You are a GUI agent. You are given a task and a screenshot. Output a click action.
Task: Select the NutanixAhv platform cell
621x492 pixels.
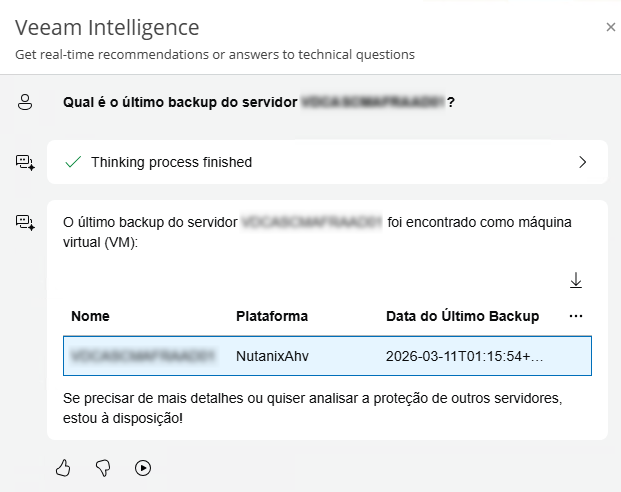pyautogui.click(x=270, y=355)
